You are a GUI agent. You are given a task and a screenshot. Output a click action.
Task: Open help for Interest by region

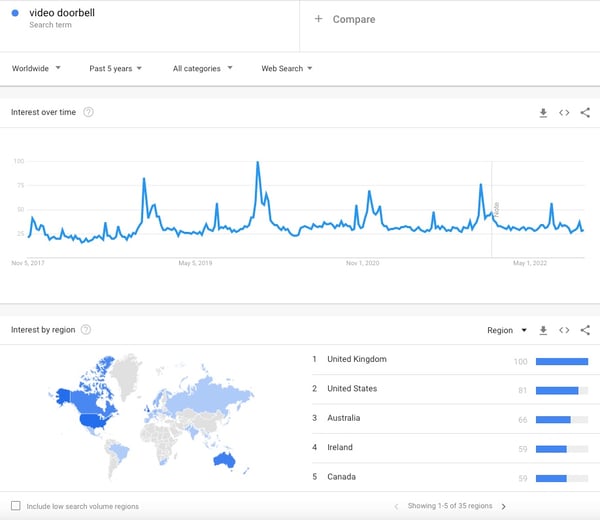[86, 329]
